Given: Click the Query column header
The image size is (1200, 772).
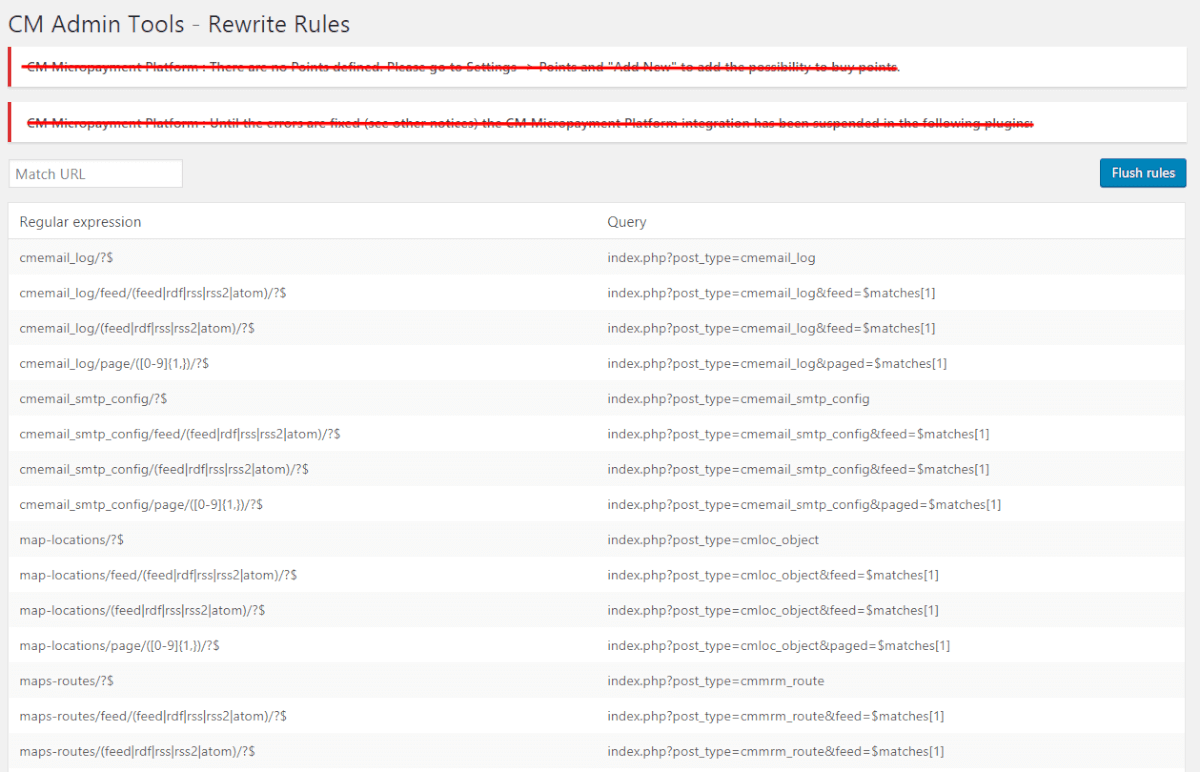Looking at the screenshot, I should [627, 222].
